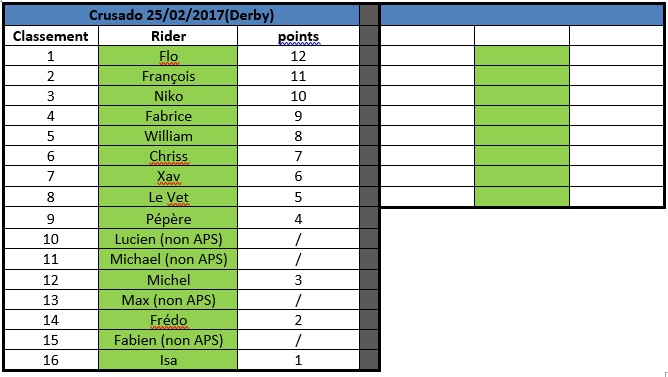Click the Chriss name cell
This screenshot has width=668, height=377.
[x=168, y=156]
